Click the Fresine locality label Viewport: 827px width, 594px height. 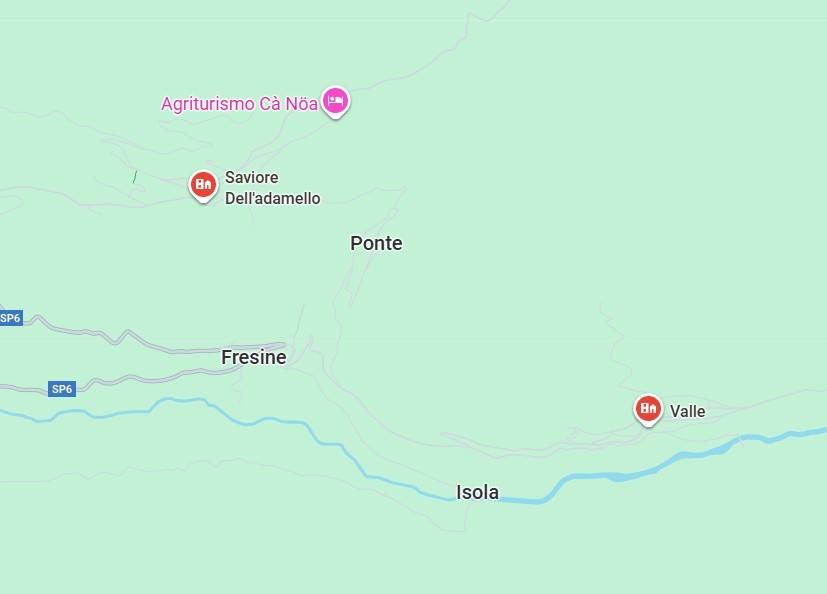254,357
